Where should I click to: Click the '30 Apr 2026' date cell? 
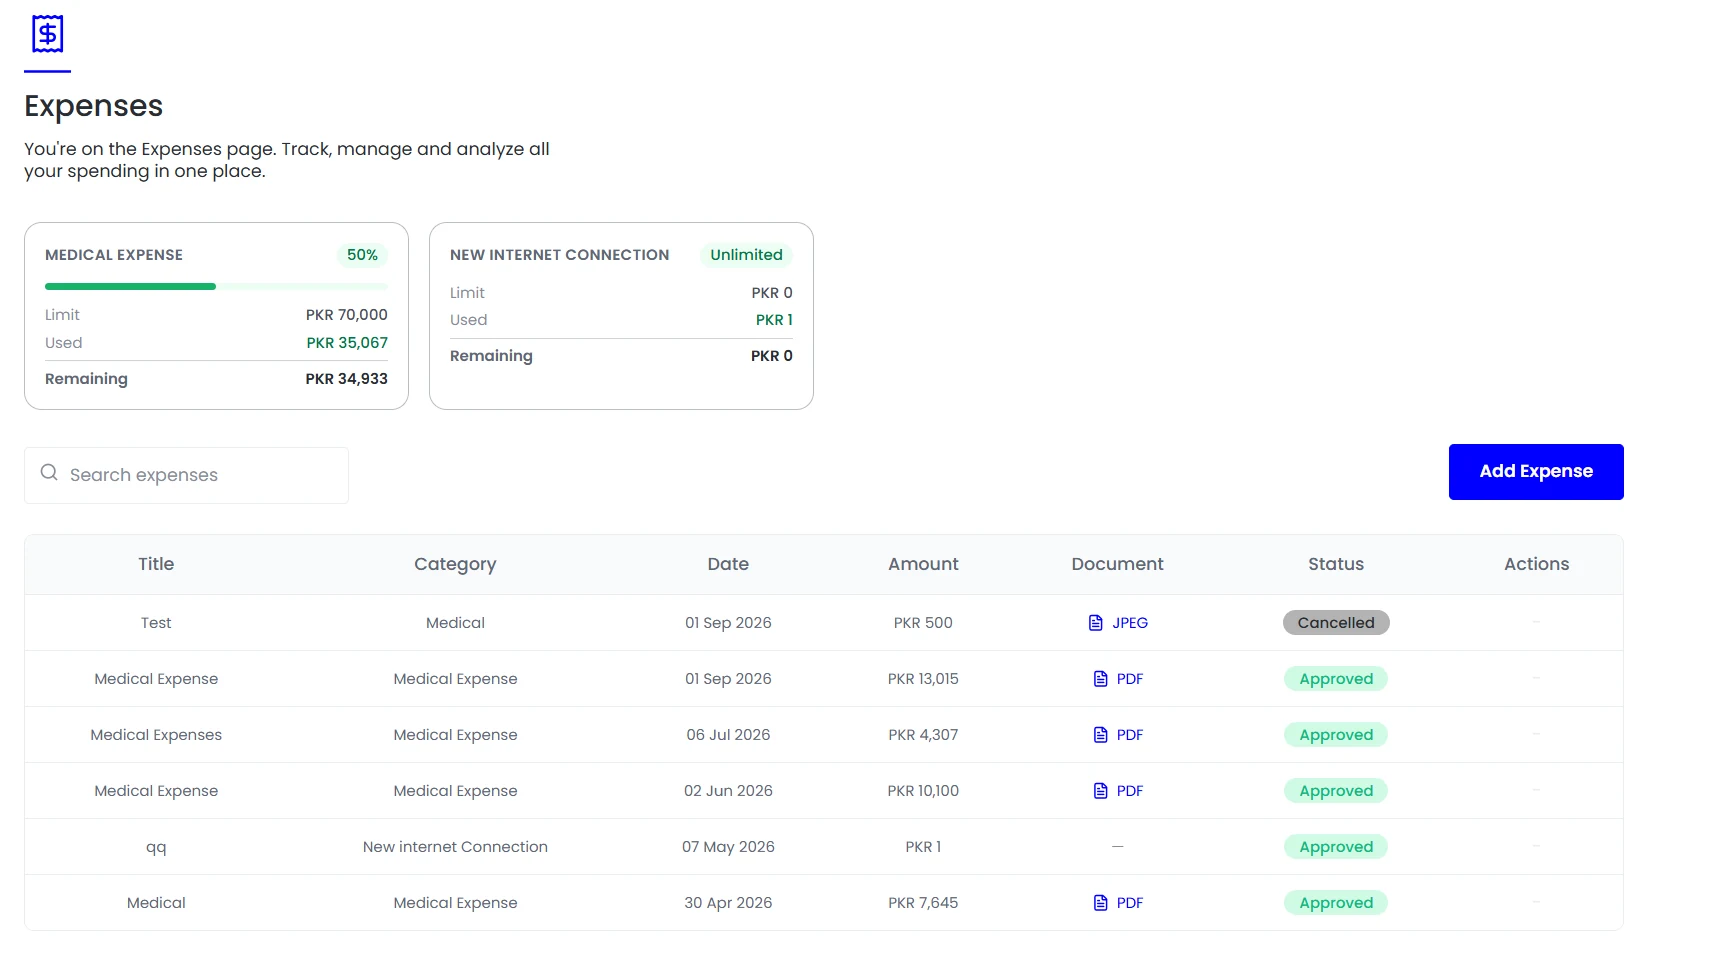tap(728, 903)
